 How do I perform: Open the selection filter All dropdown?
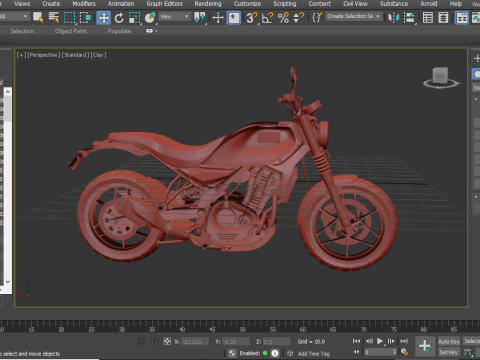[x=14, y=16]
